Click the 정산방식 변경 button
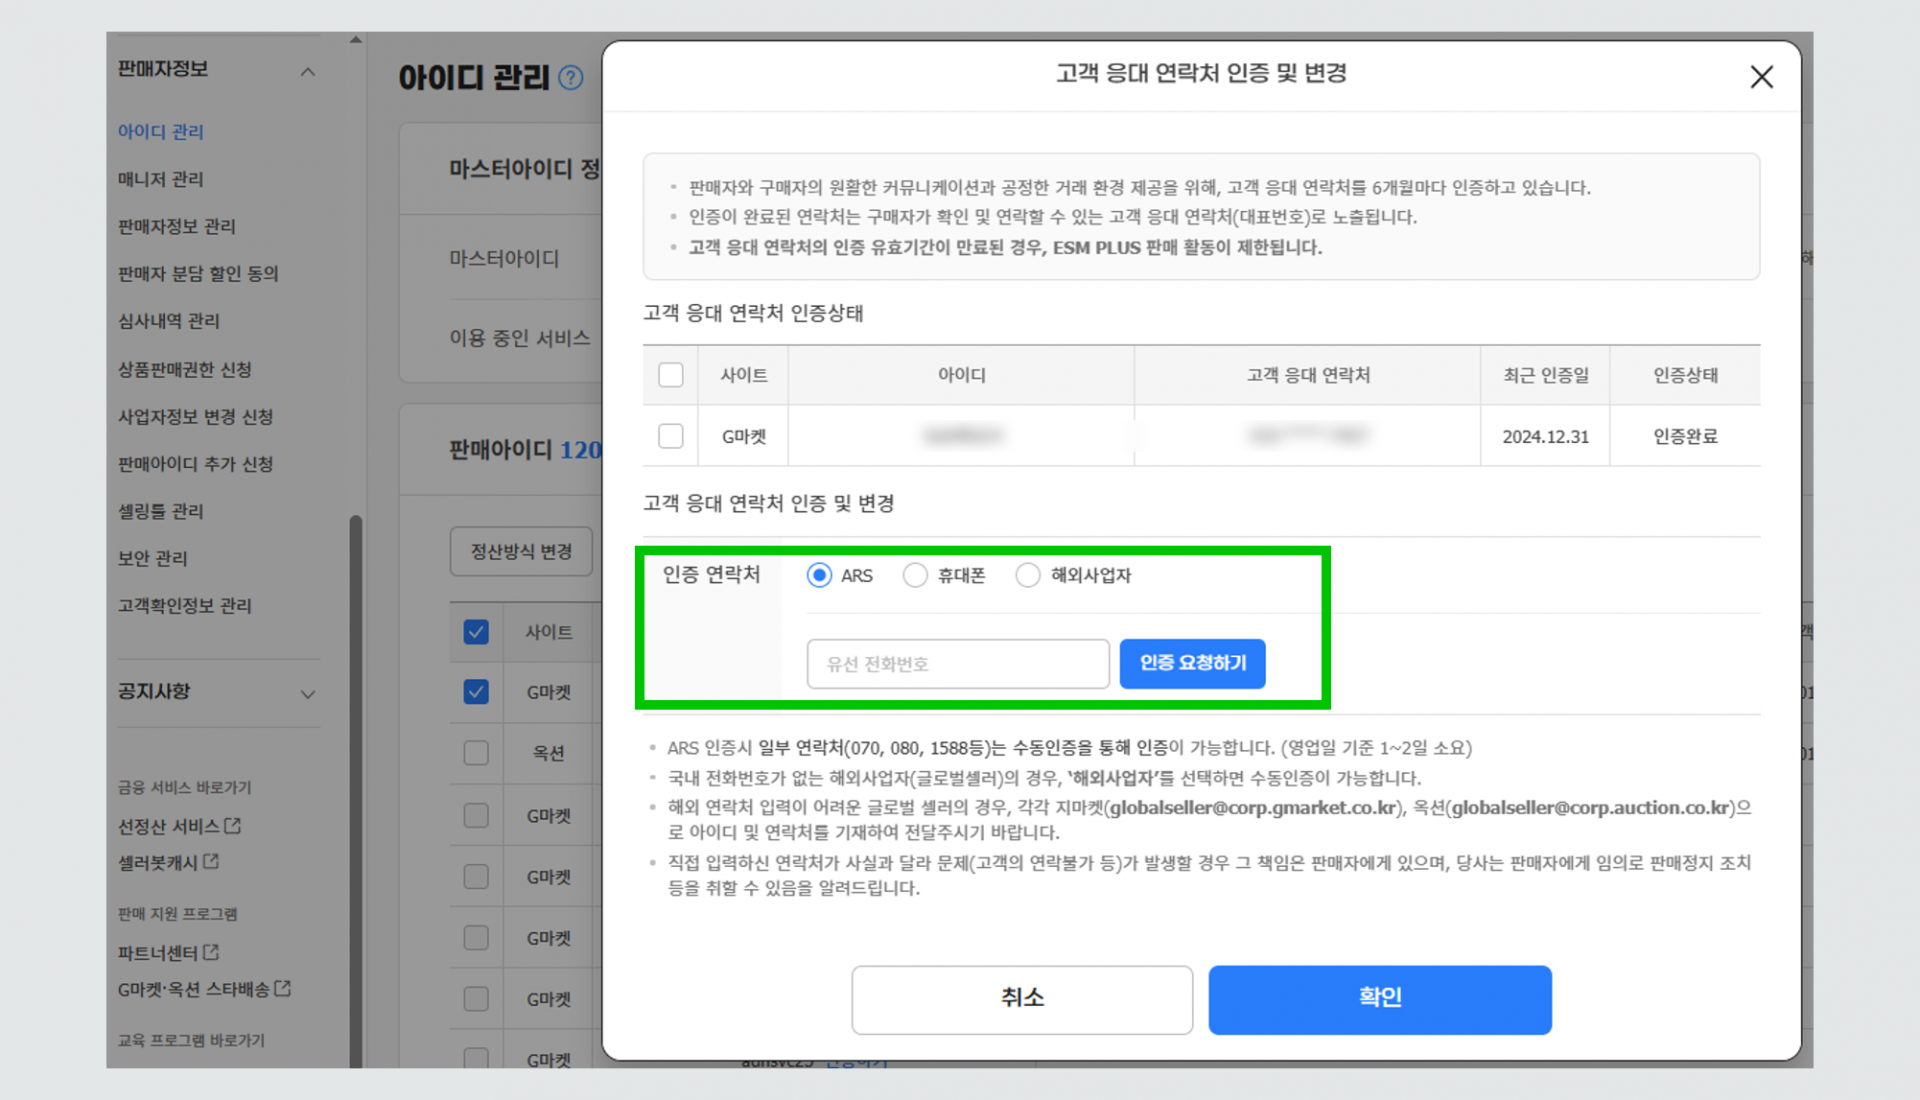 point(521,551)
